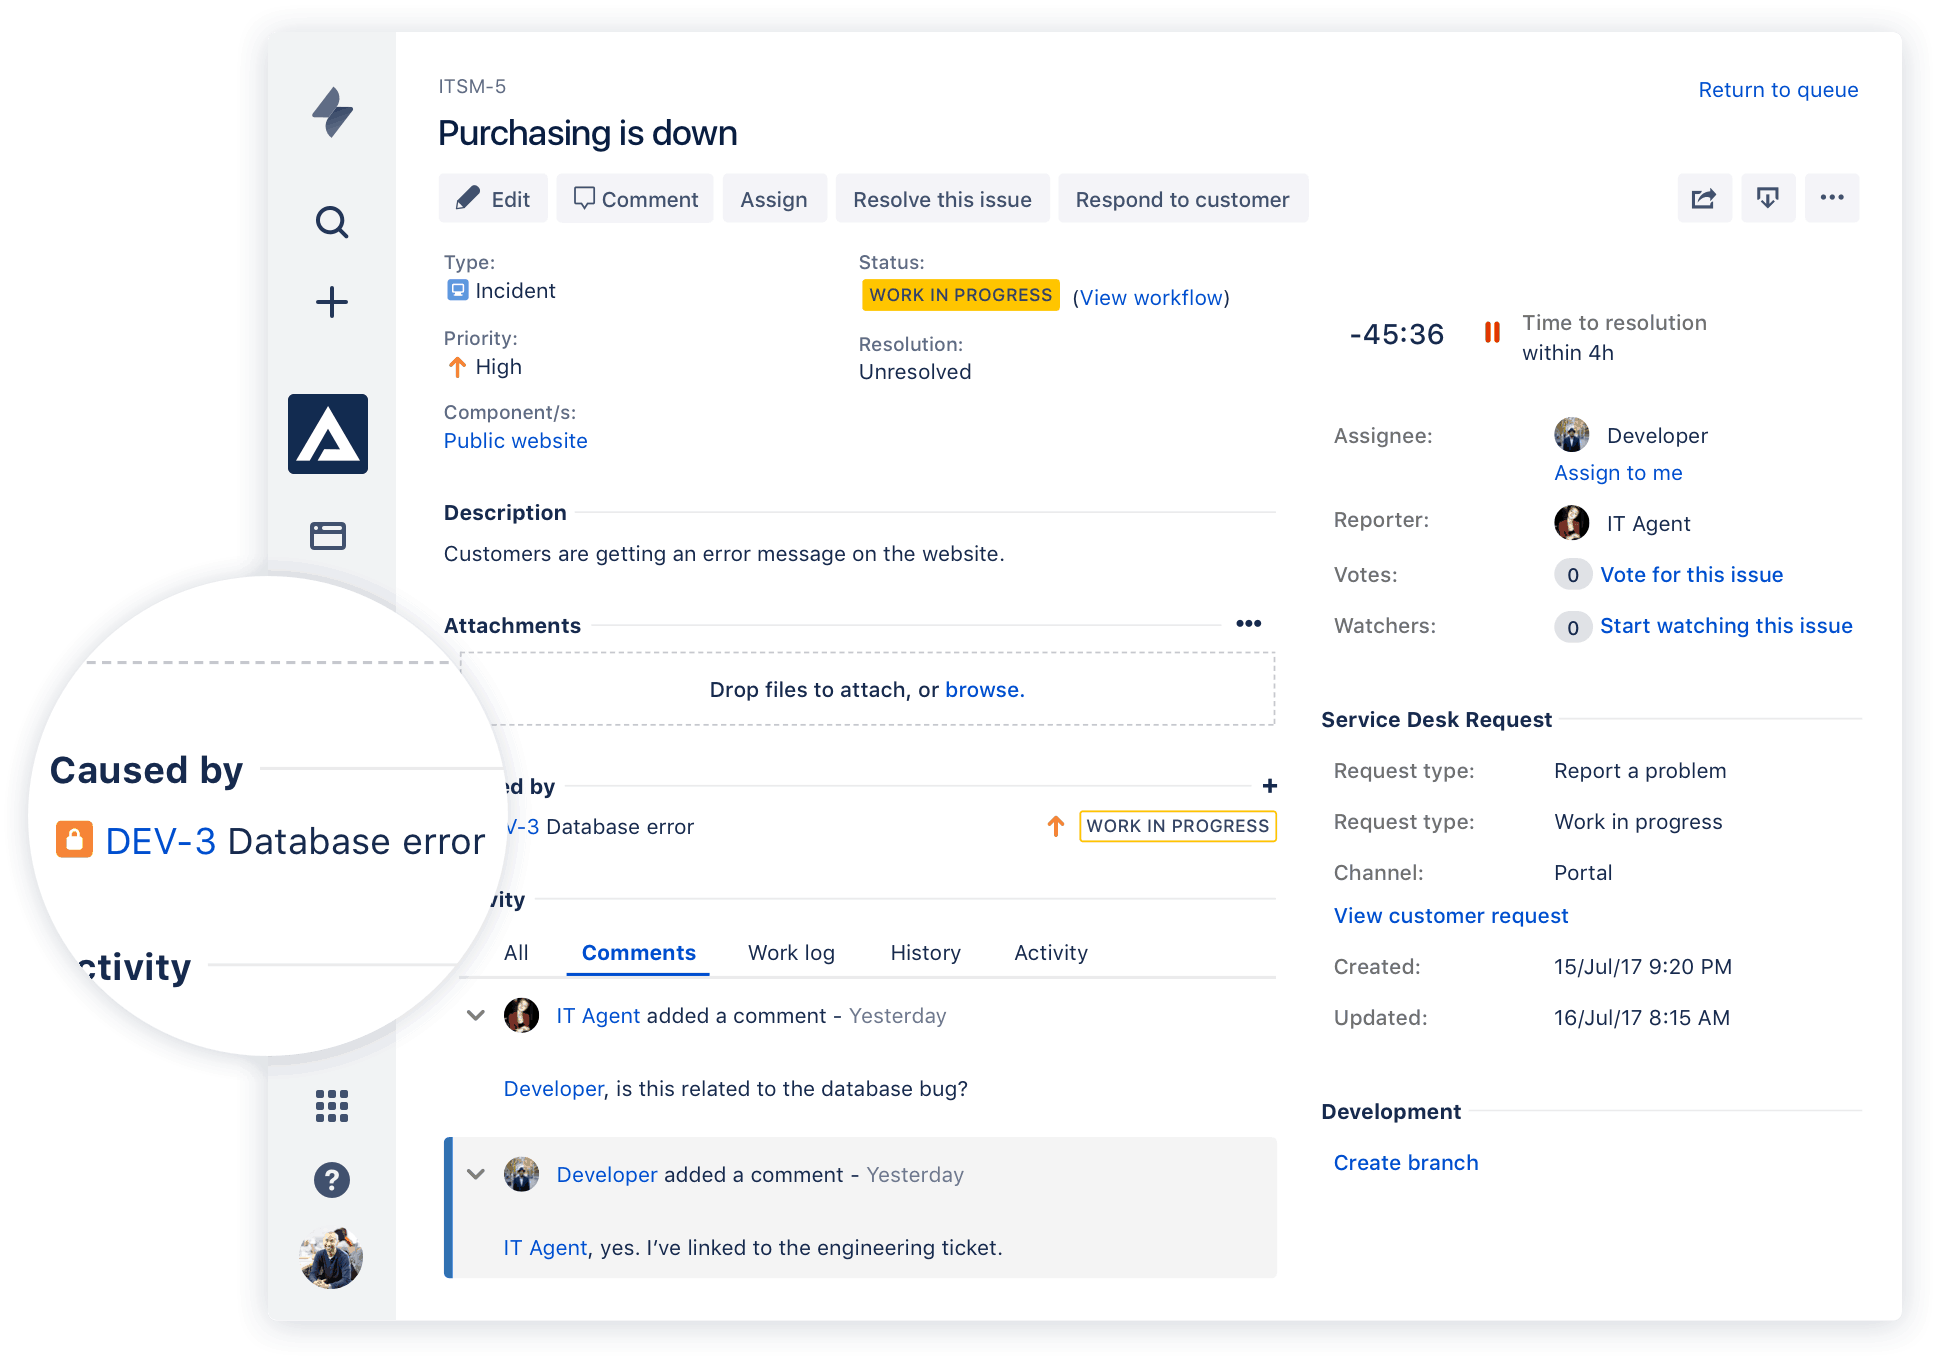Open the DEV-3 link in magnified circle
This screenshot has width=1938, height=1360.
point(161,841)
